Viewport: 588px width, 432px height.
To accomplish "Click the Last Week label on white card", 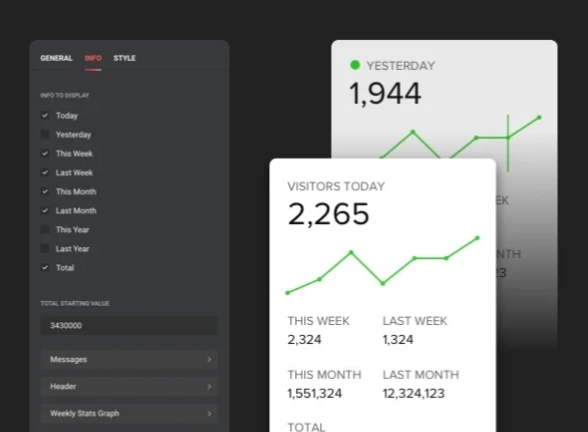I will (x=415, y=321).
